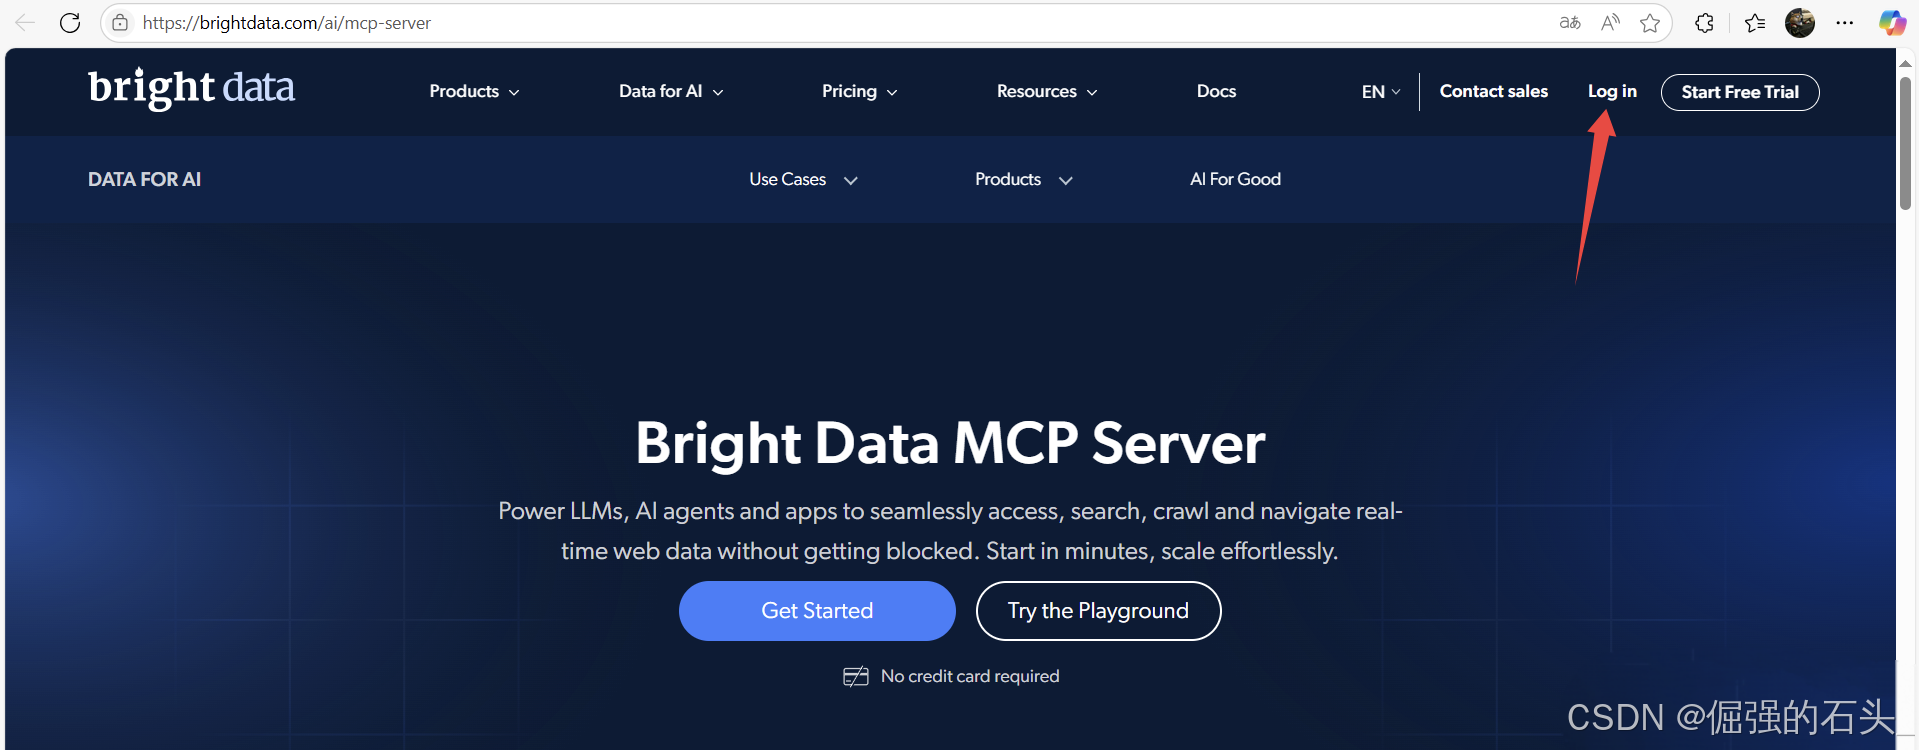Expand the Use Cases submenu

tap(803, 180)
